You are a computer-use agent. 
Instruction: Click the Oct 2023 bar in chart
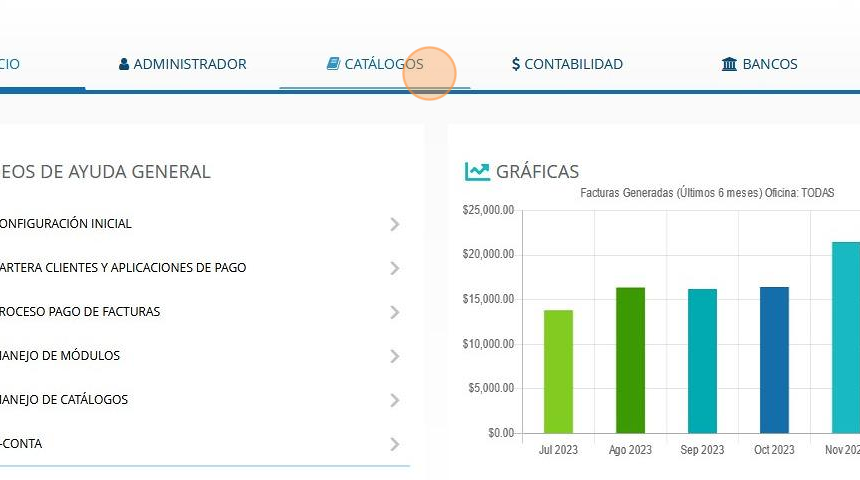[x=774, y=360]
